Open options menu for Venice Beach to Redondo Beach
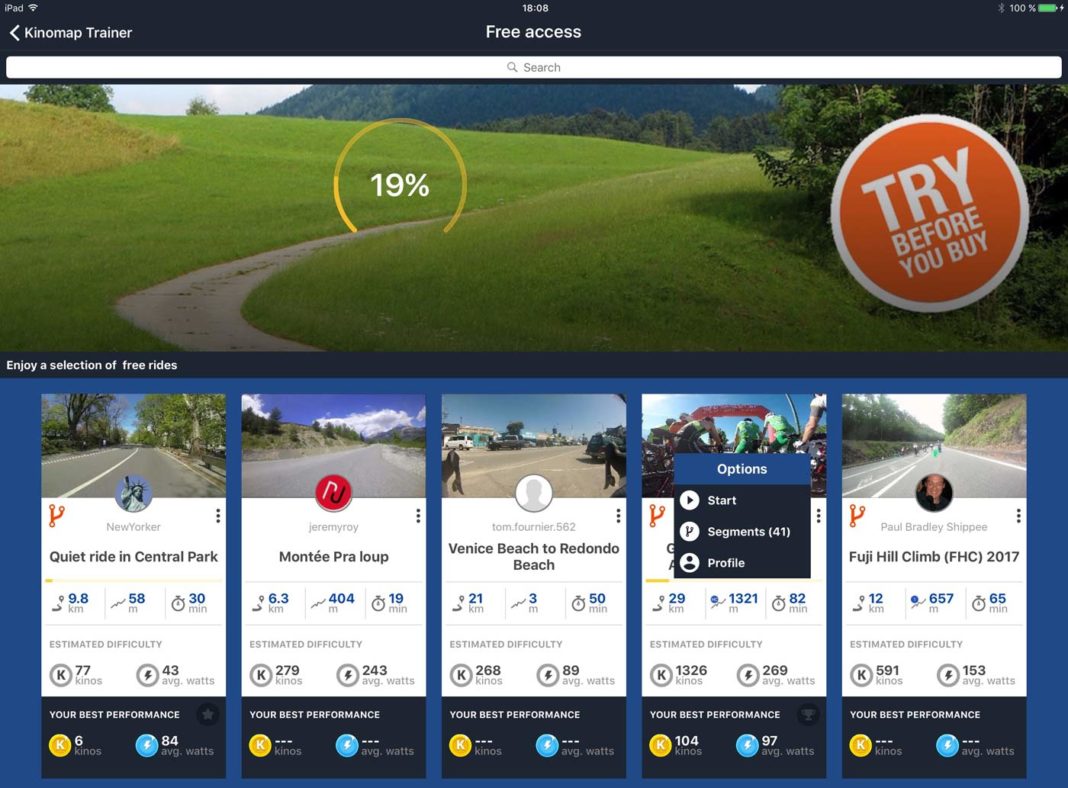Viewport: 1068px width, 788px height. [x=618, y=515]
